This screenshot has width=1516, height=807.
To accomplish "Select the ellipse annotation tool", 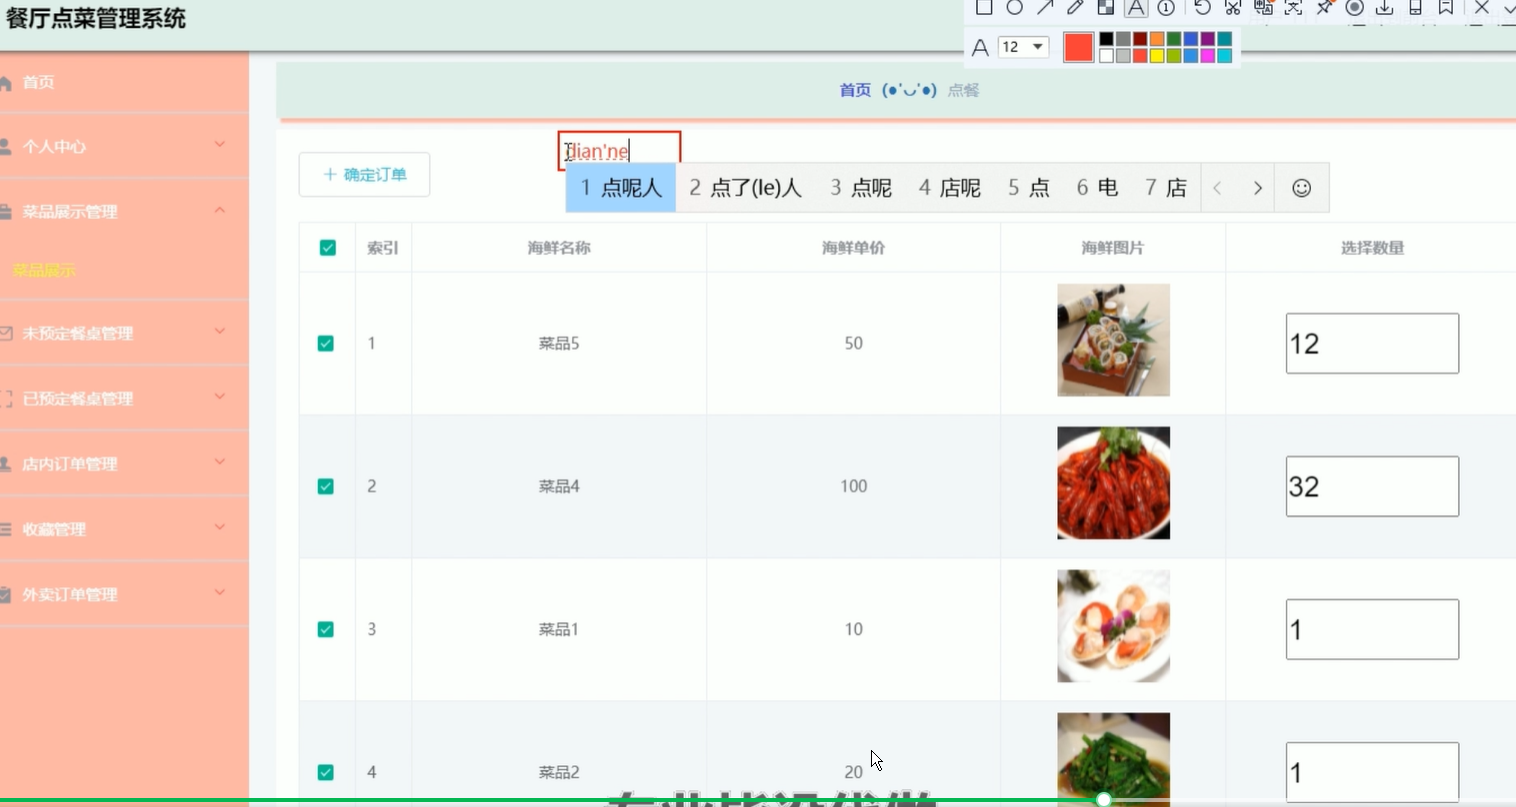I will pyautogui.click(x=1014, y=7).
